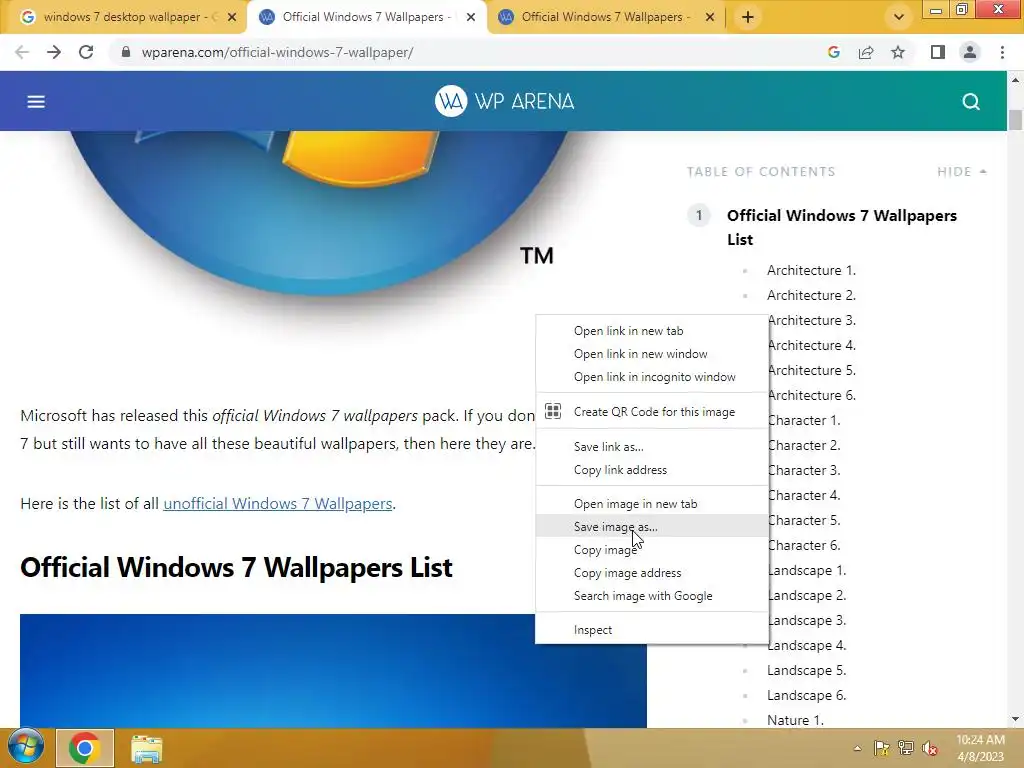
Task: Jump to 'Official Windows 7 Wallpapers List' contents entry
Action: (842, 227)
